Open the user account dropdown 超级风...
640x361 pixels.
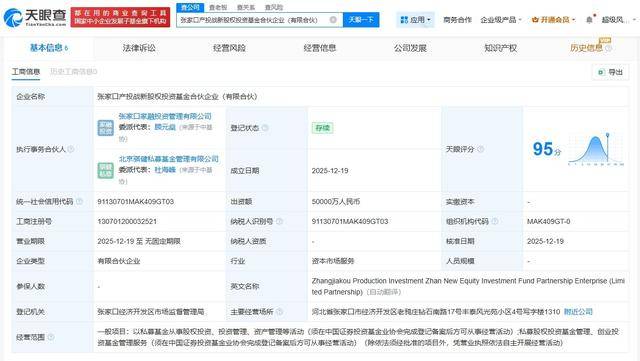618,20
